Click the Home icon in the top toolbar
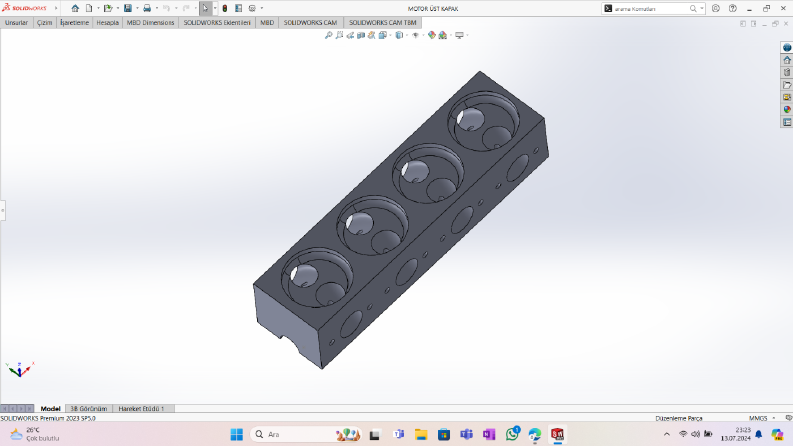Image resolution: width=793 pixels, height=446 pixels. [75, 8]
